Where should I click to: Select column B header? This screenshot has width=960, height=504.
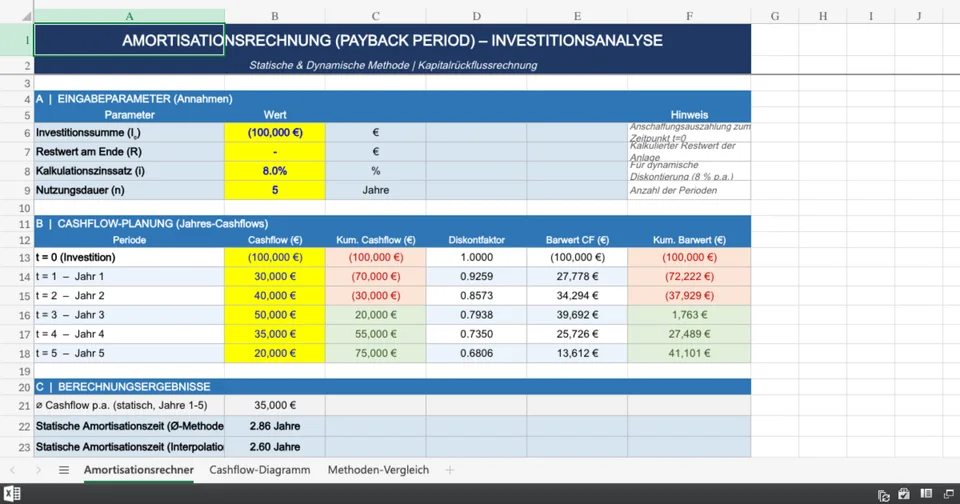[275, 17]
